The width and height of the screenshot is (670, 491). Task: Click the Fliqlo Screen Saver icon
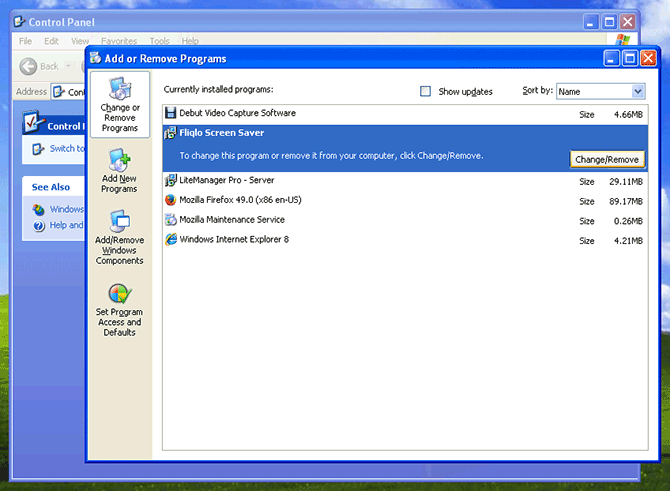(x=170, y=133)
